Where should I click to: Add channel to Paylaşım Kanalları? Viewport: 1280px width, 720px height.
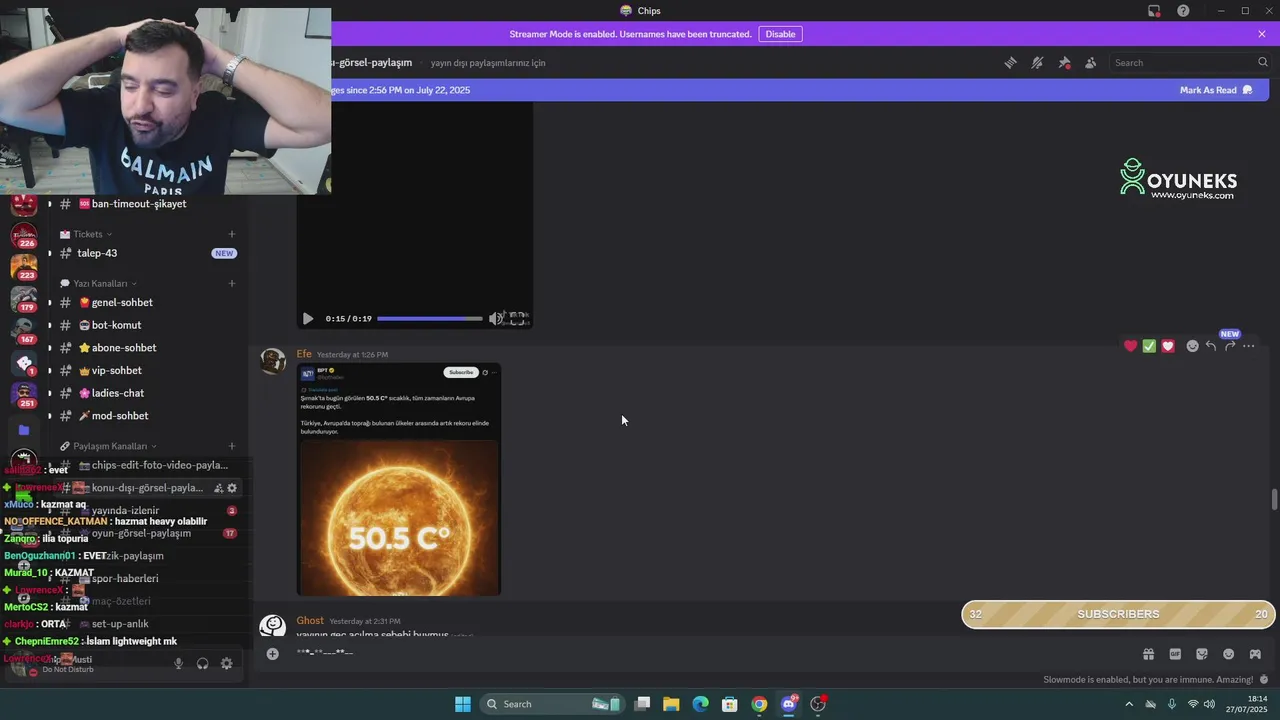click(232, 446)
